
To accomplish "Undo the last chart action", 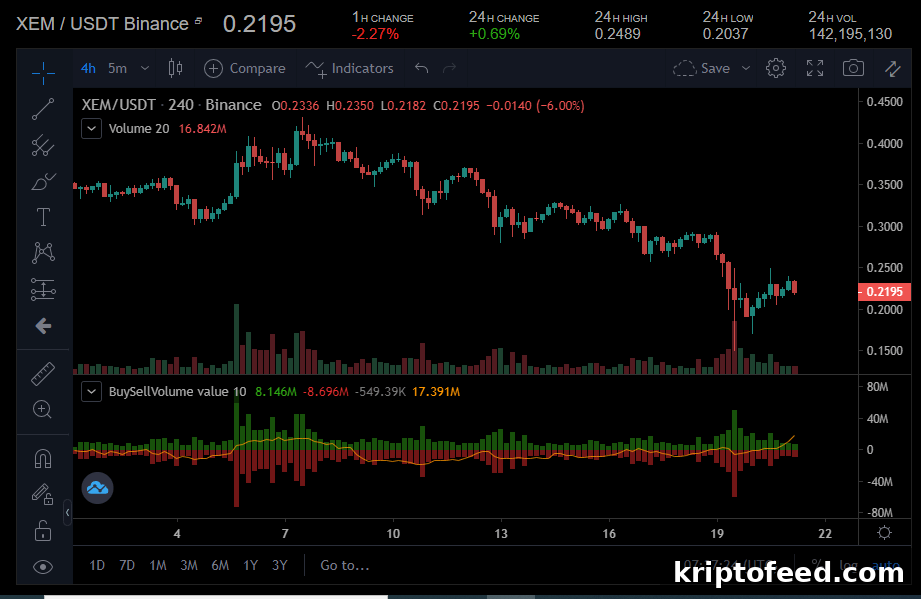I will pos(422,68).
